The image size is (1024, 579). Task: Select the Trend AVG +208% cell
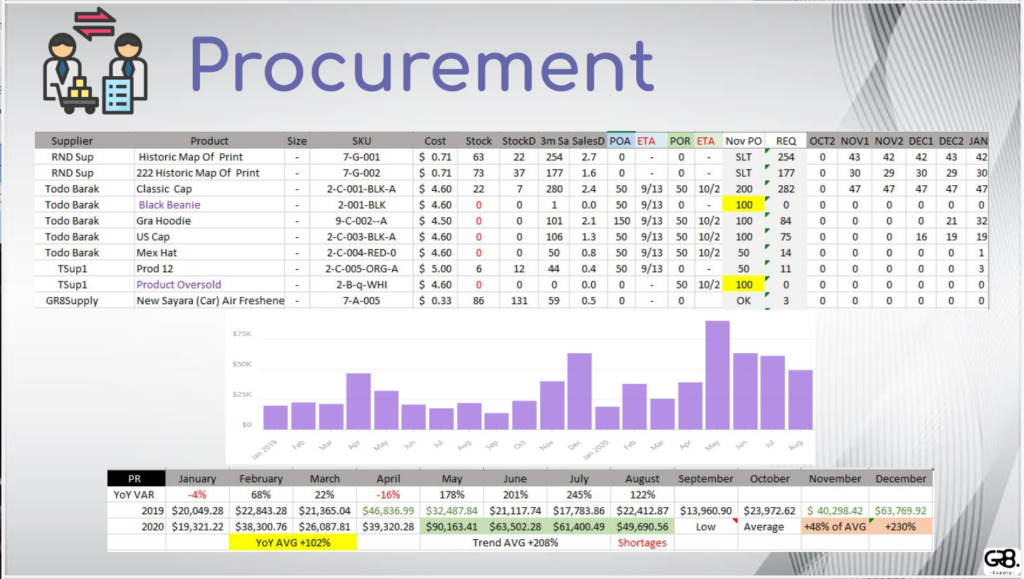tap(515, 543)
